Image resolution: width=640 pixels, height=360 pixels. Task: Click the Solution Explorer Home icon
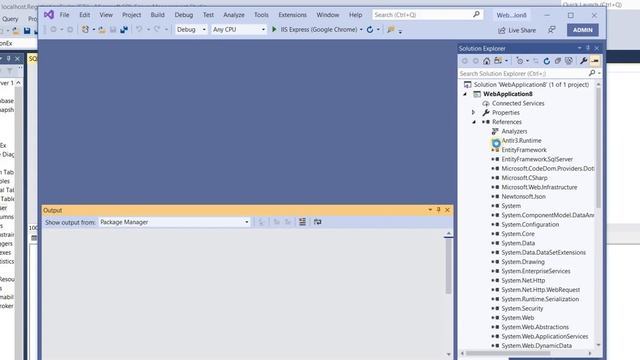487,61
